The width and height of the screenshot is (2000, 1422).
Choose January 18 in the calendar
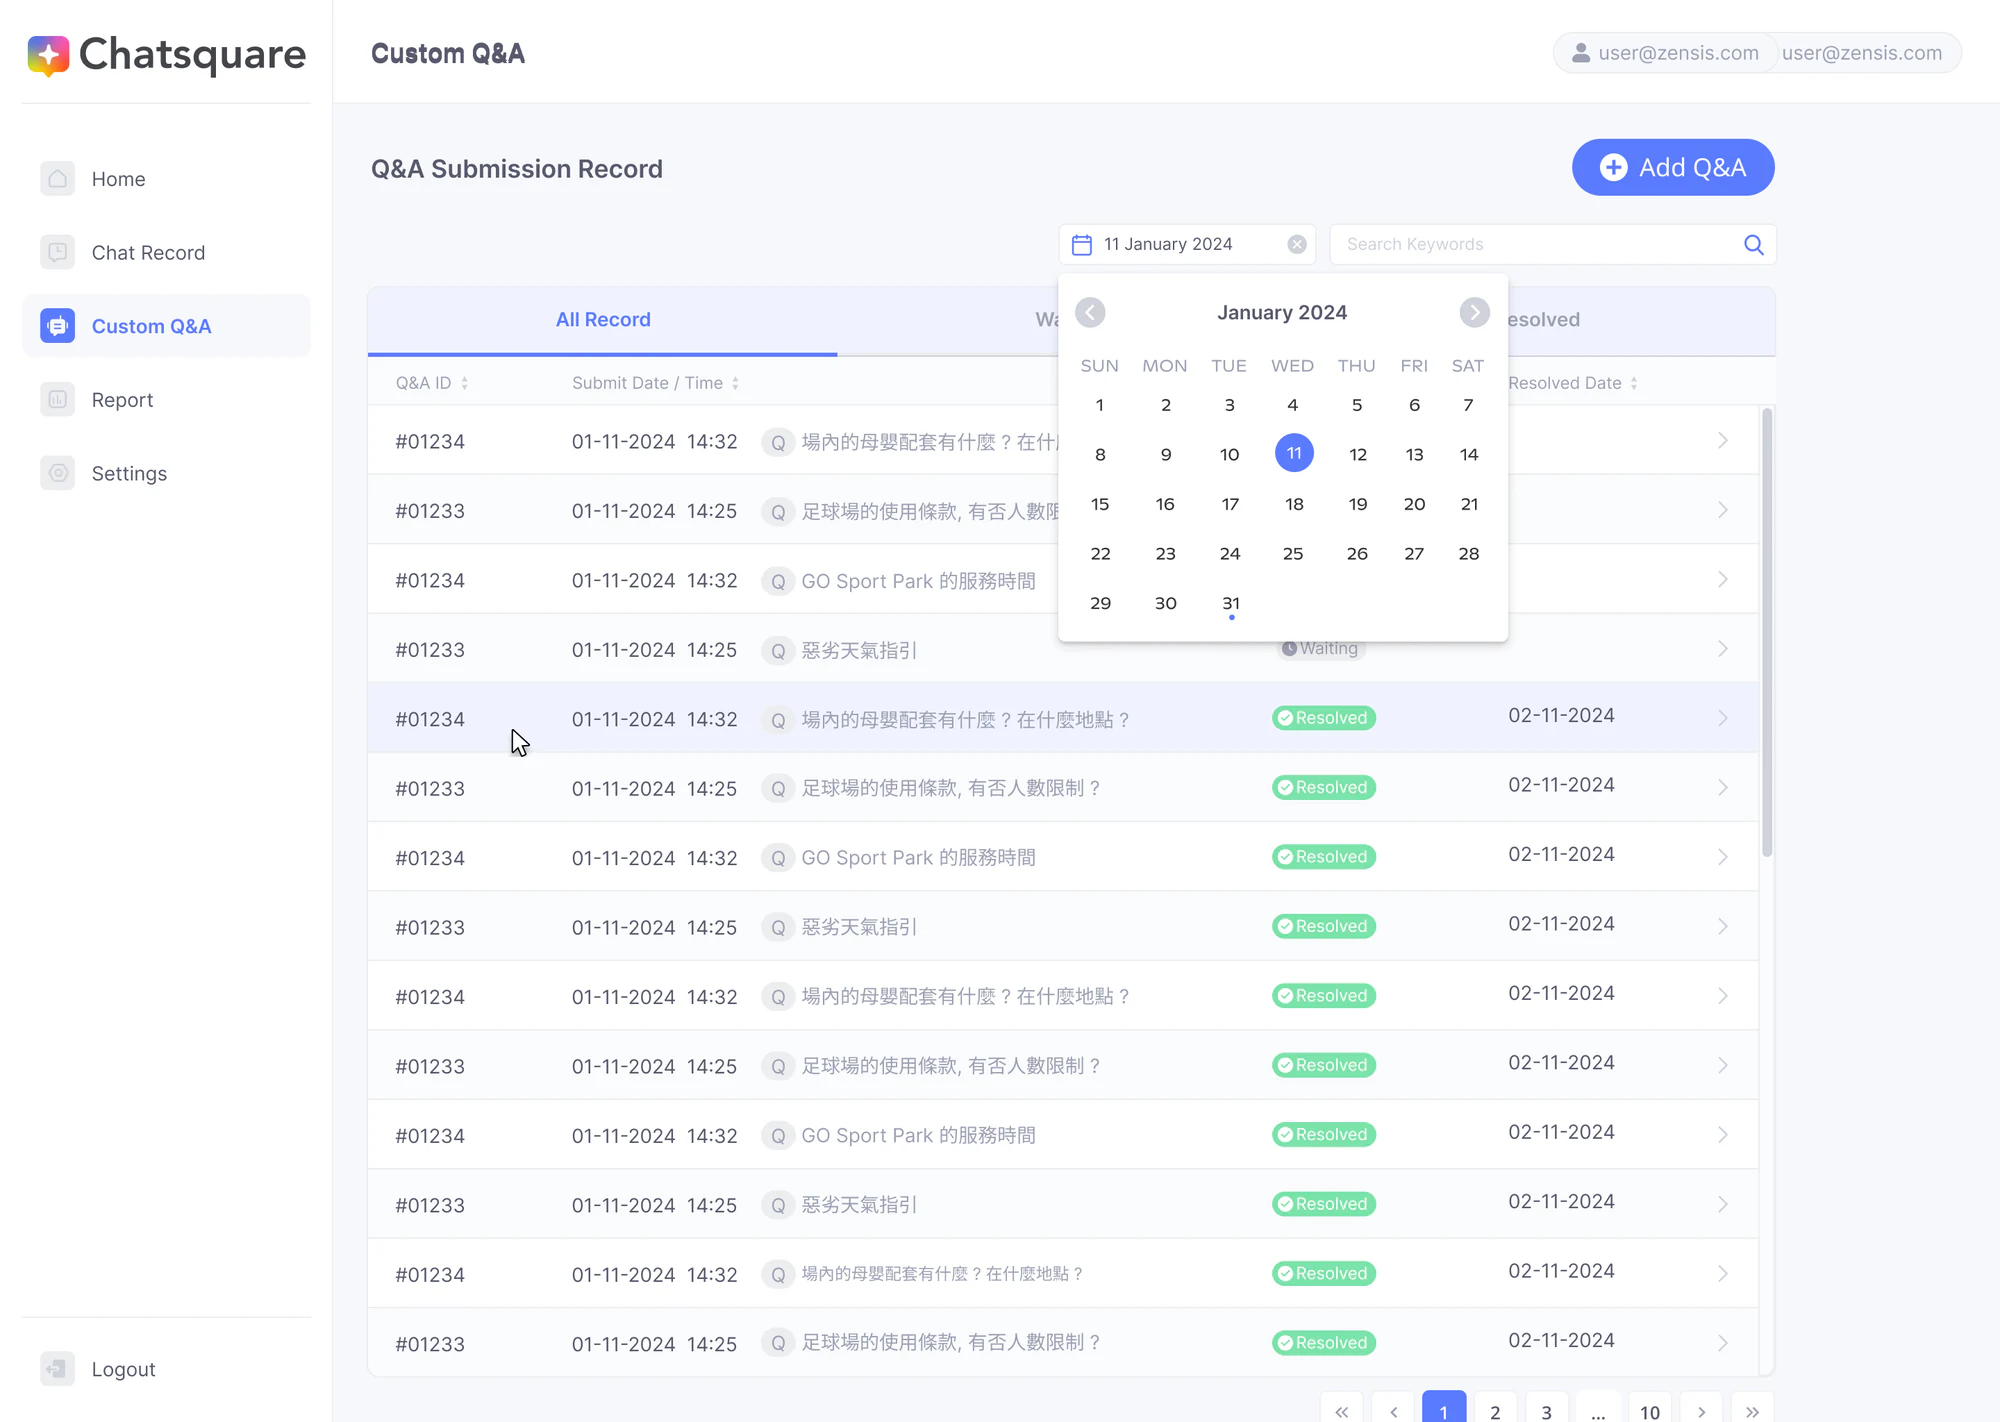pos(1294,504)
